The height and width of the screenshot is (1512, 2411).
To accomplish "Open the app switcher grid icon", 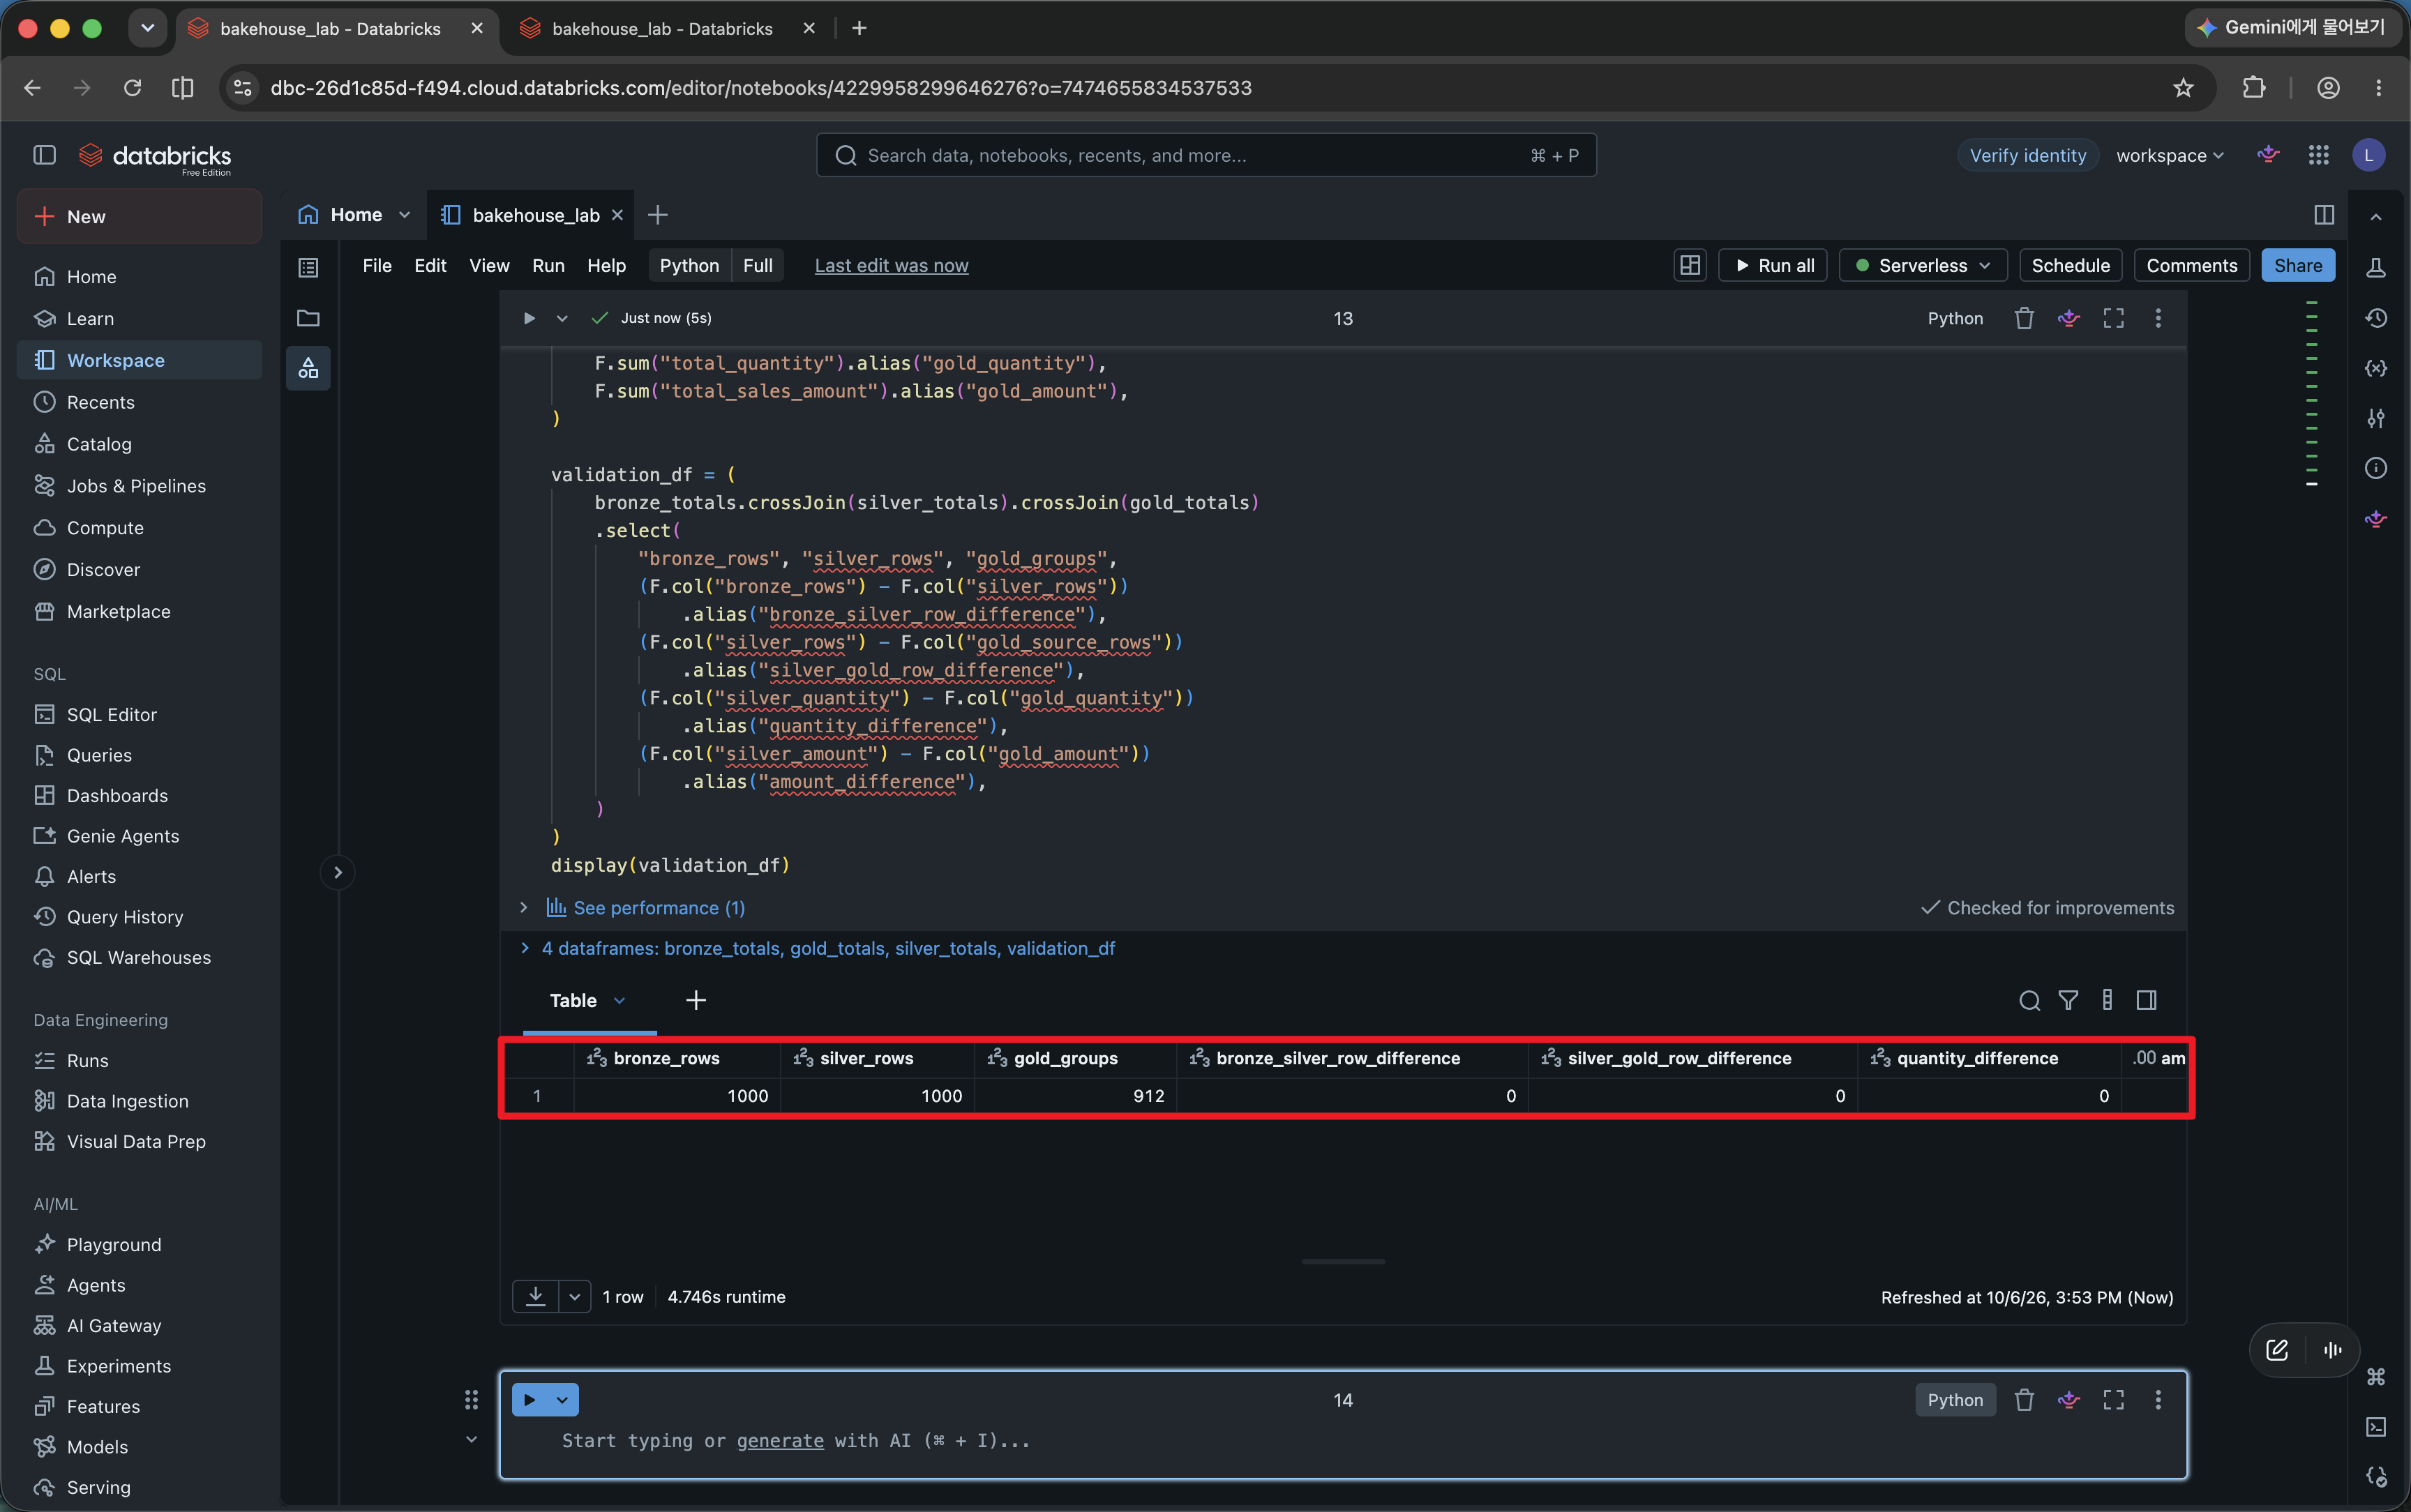I will 2318,155.
